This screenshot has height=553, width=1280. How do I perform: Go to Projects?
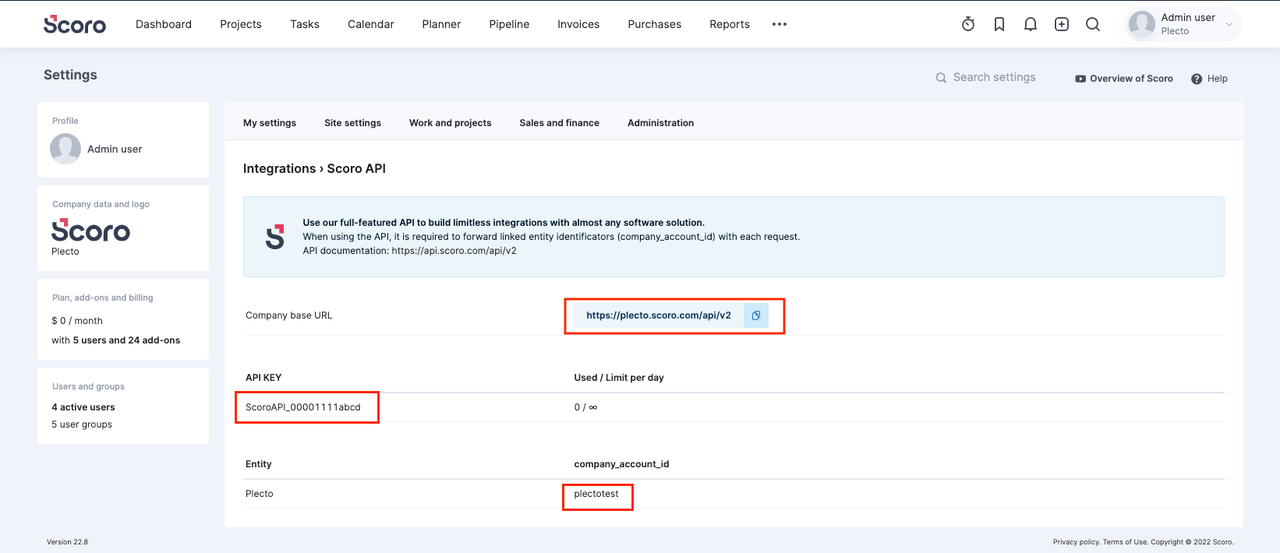240,24
